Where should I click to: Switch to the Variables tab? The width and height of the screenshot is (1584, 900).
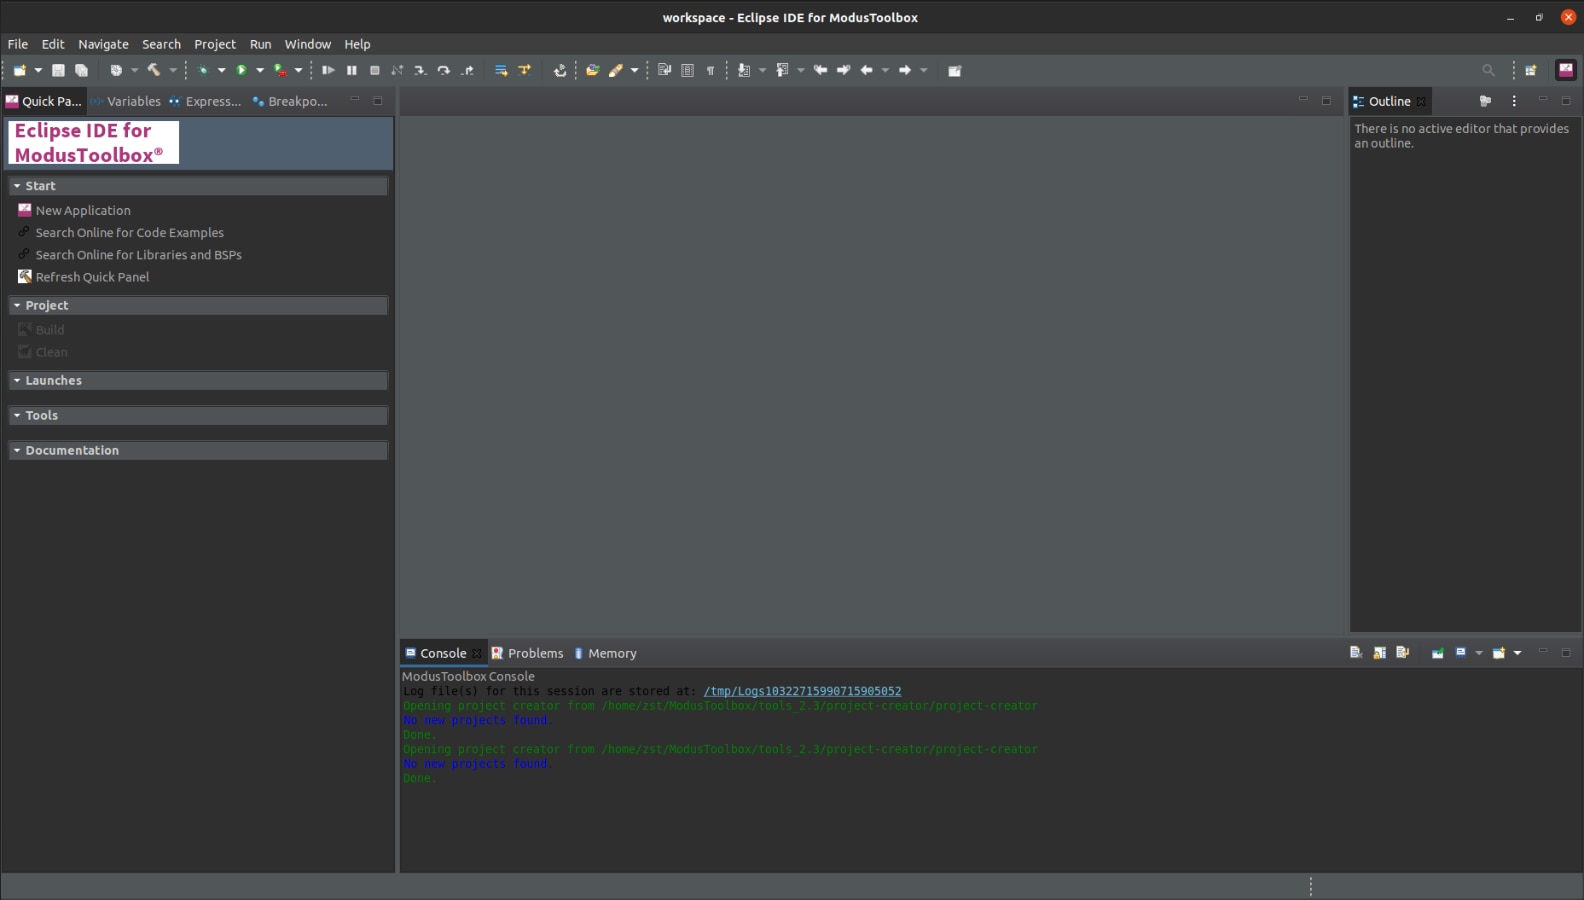[133, 101]
